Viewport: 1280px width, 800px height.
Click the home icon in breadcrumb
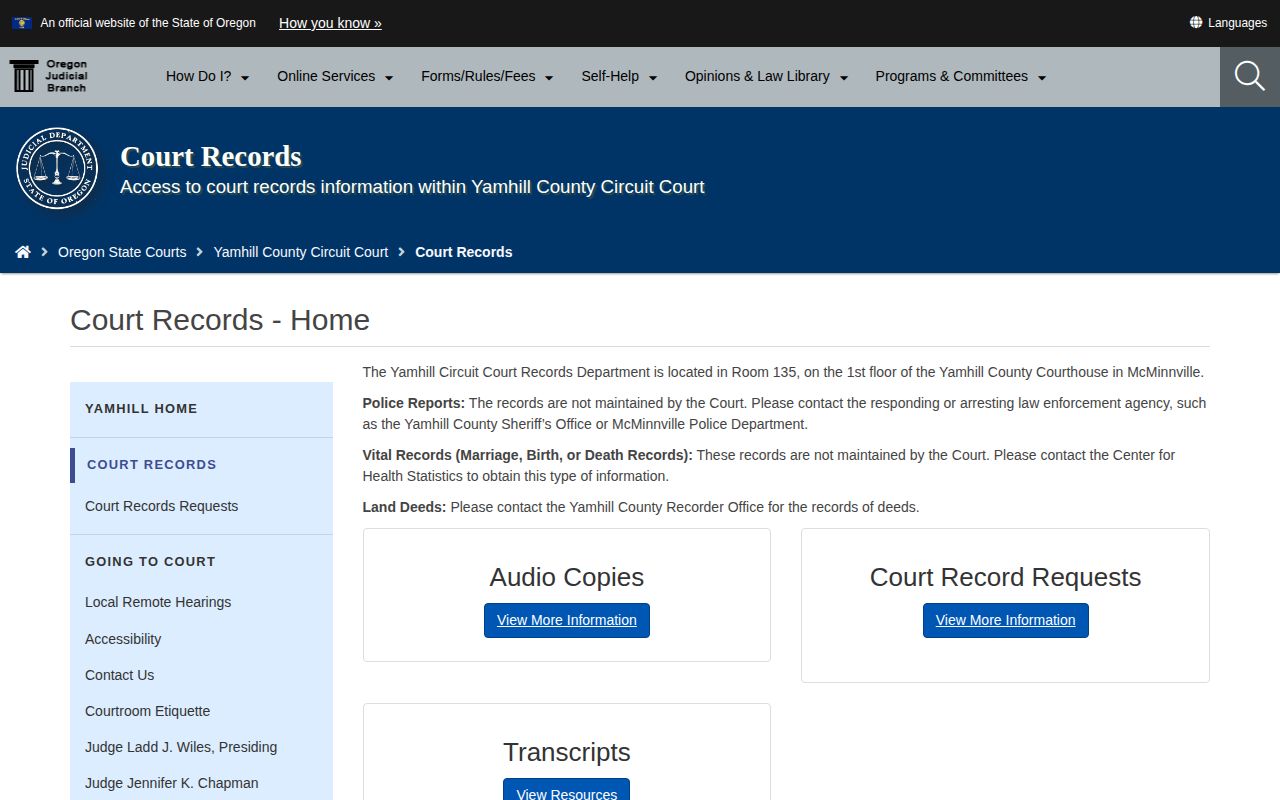coord(23,252)
